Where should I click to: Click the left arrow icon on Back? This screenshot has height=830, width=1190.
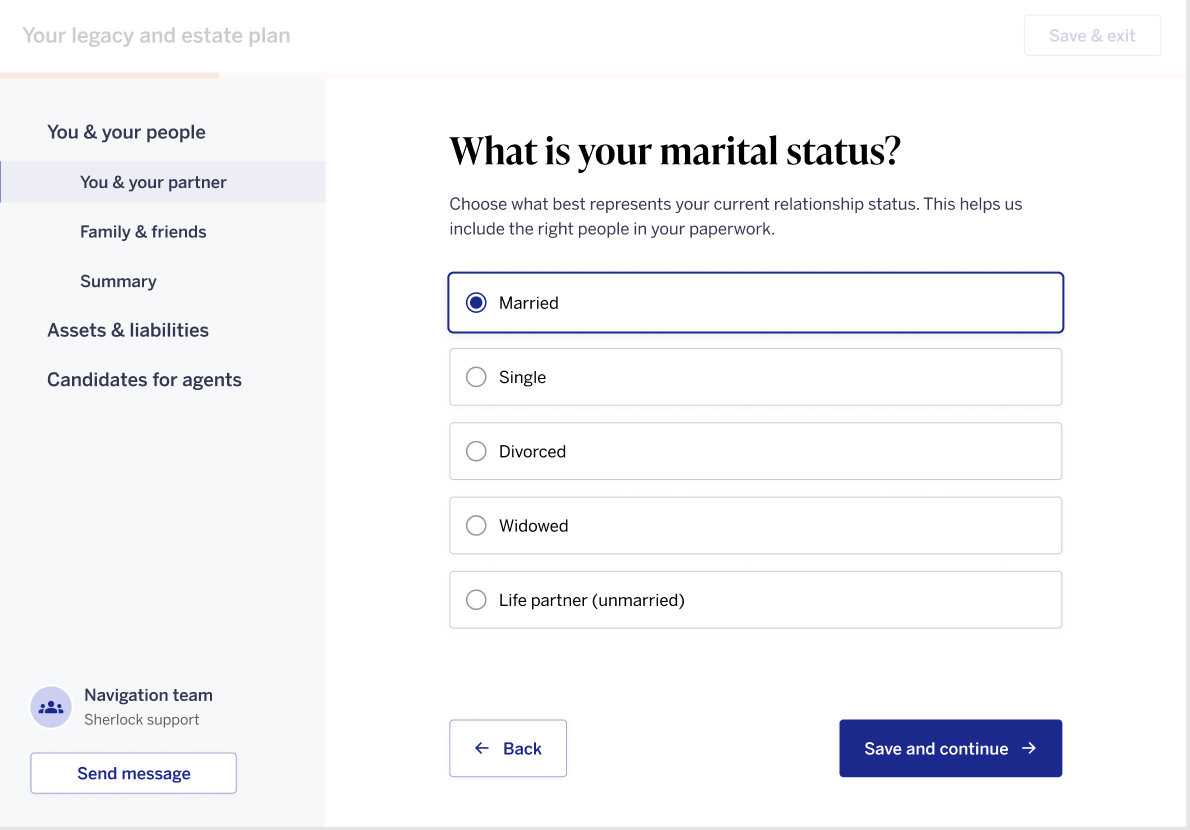[x=482, y=748]
